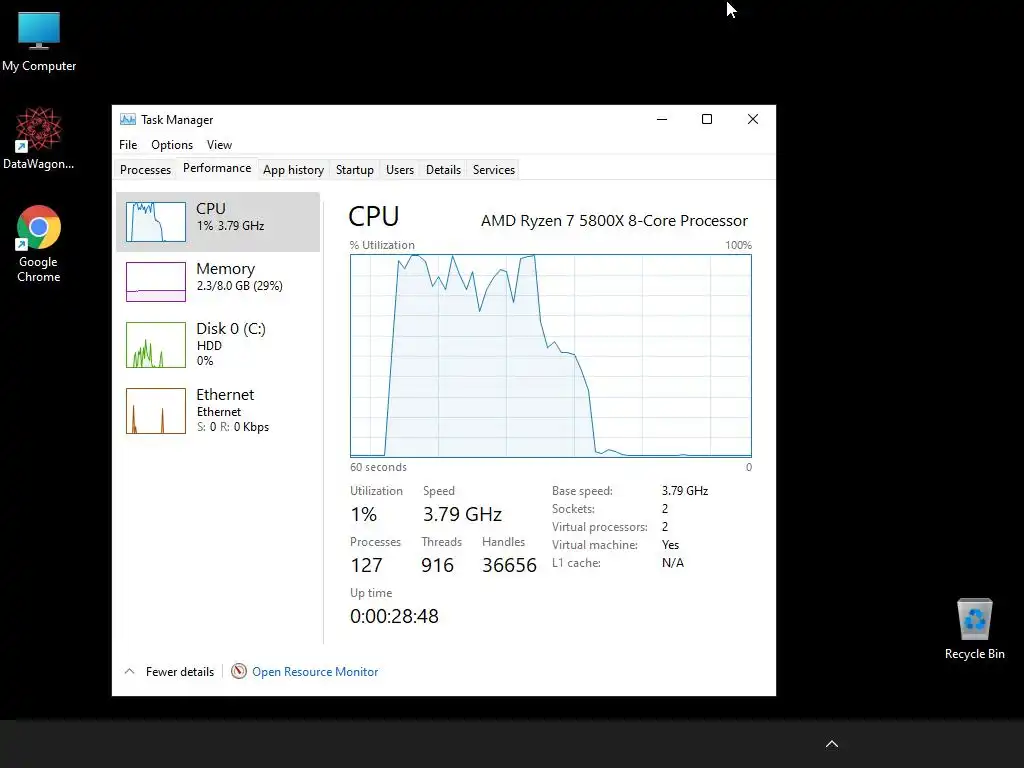The width and height of the screenshot is (1024, 768).
Task: Click the Processes count 127
Action: [x=366, y=566]
